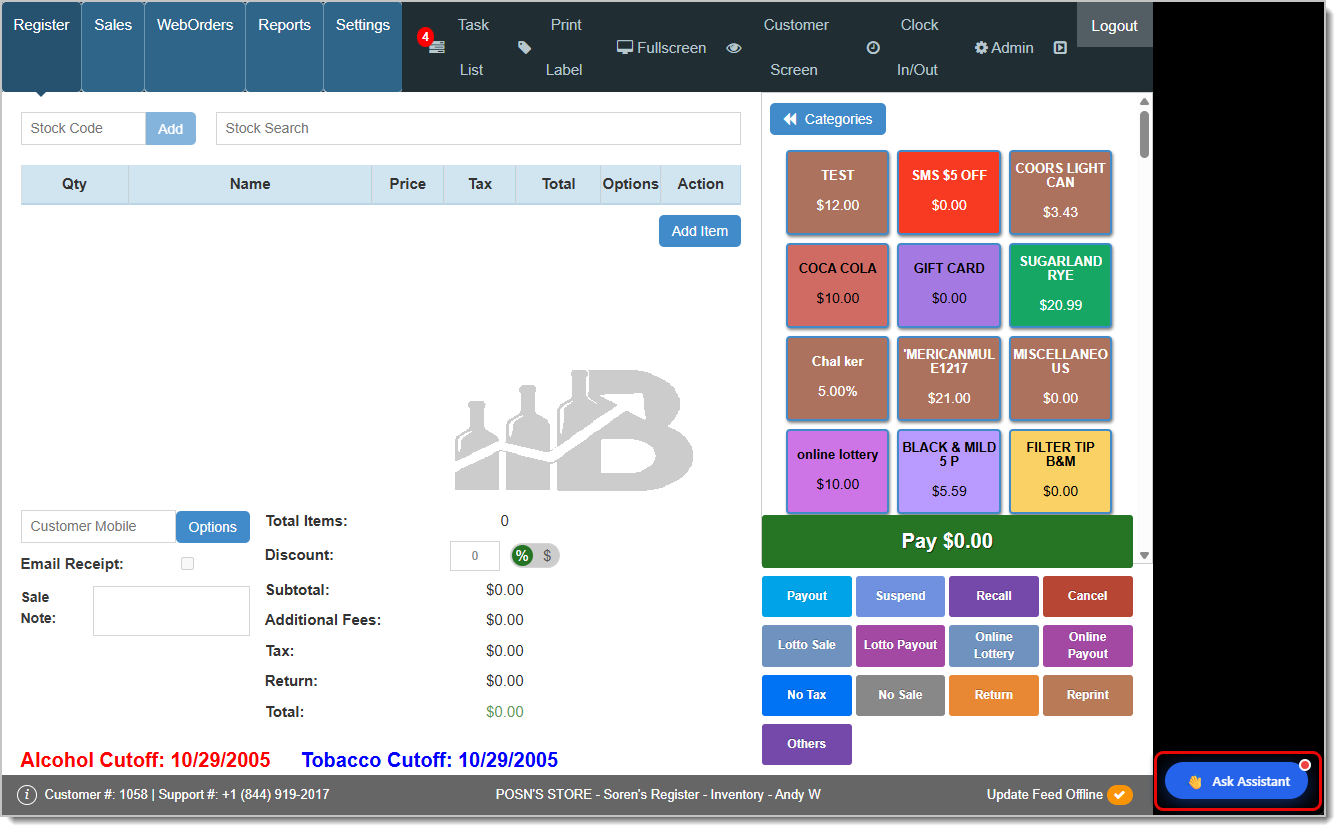The image size is (1341, 832).
Task: Log out using the Logout button
Action: pyautogui.click(x=1115, y=25)
